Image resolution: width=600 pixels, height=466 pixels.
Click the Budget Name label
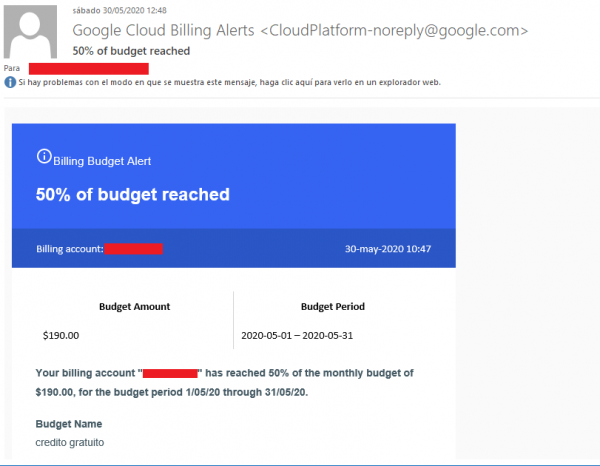click(69, 424)
